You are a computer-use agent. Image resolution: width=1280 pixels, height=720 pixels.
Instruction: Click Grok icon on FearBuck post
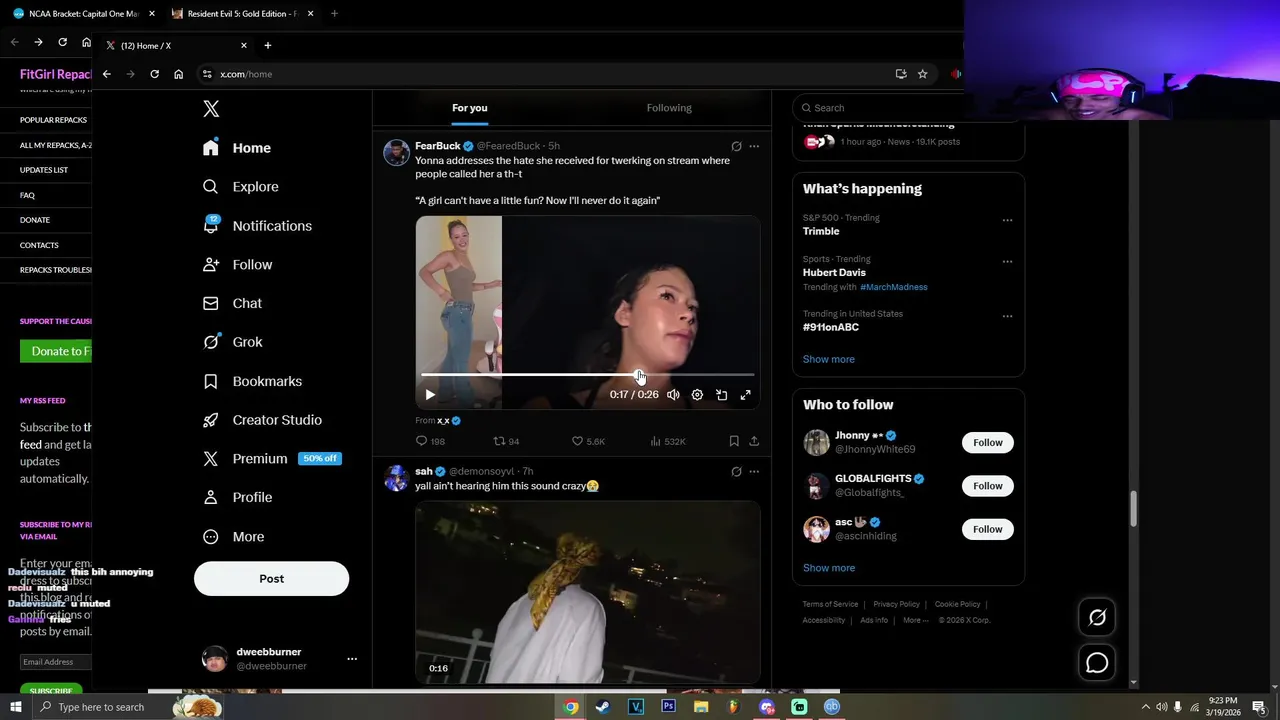[x=736, y=146]
